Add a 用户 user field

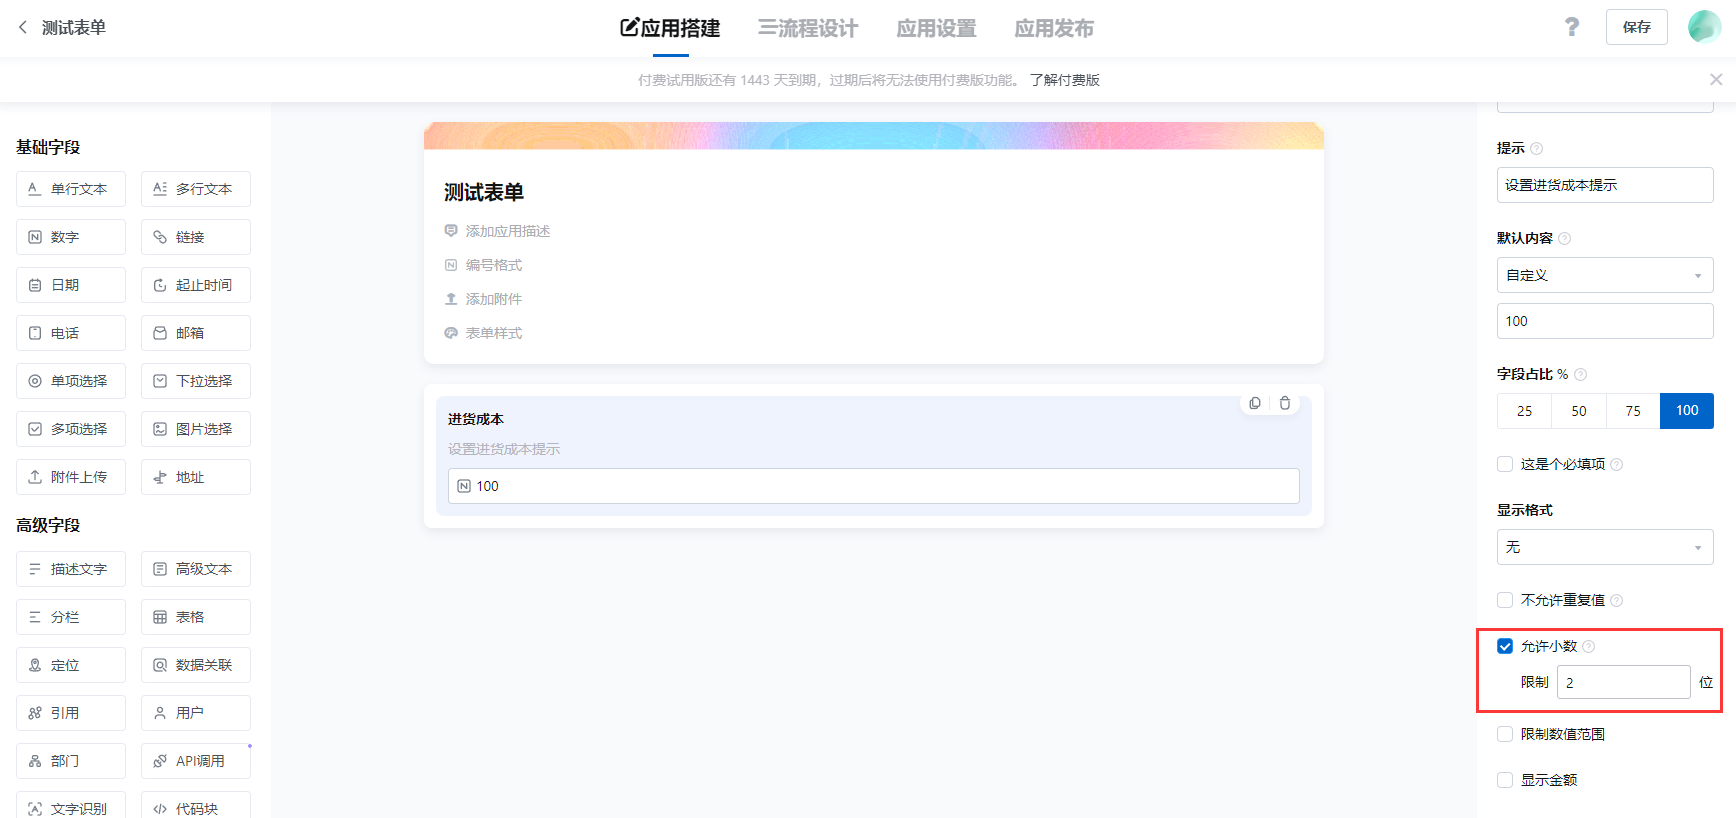click(x=196, y=713)
